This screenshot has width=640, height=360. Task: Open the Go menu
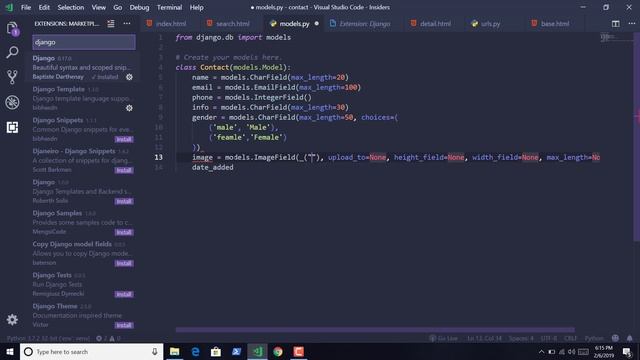(x=118, y=7)
